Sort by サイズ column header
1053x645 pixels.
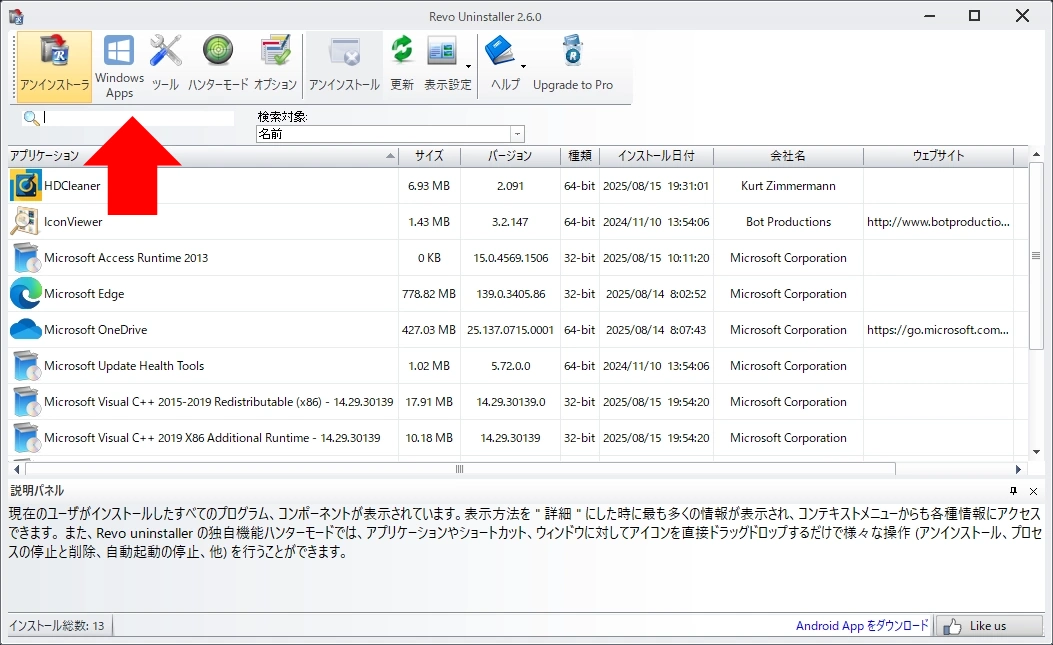point(429,156)
